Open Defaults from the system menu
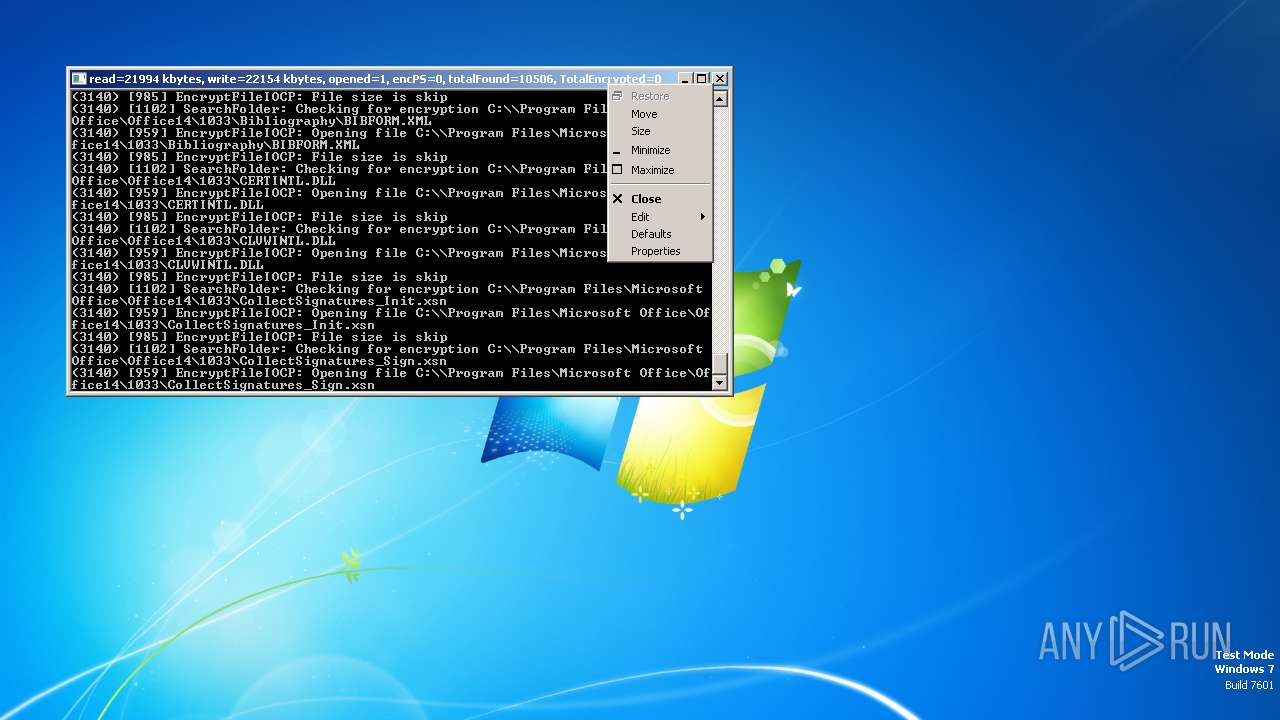The image size is (1280, 720). click(660, 234)
